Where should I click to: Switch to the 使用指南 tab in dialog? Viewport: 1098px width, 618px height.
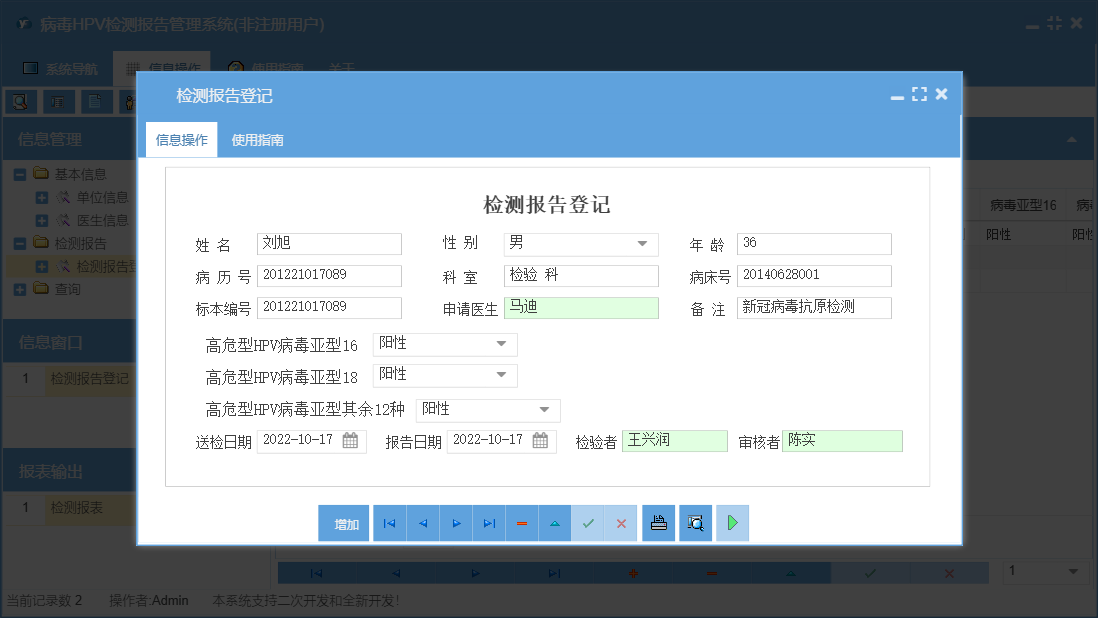pos(257,139)
